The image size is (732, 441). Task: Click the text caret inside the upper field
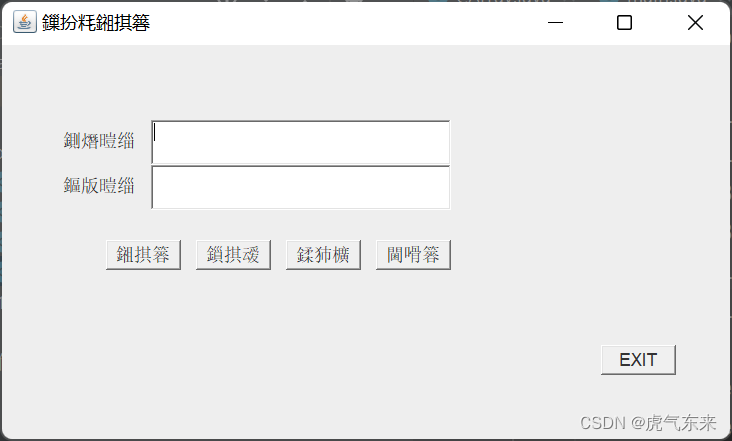155,132
